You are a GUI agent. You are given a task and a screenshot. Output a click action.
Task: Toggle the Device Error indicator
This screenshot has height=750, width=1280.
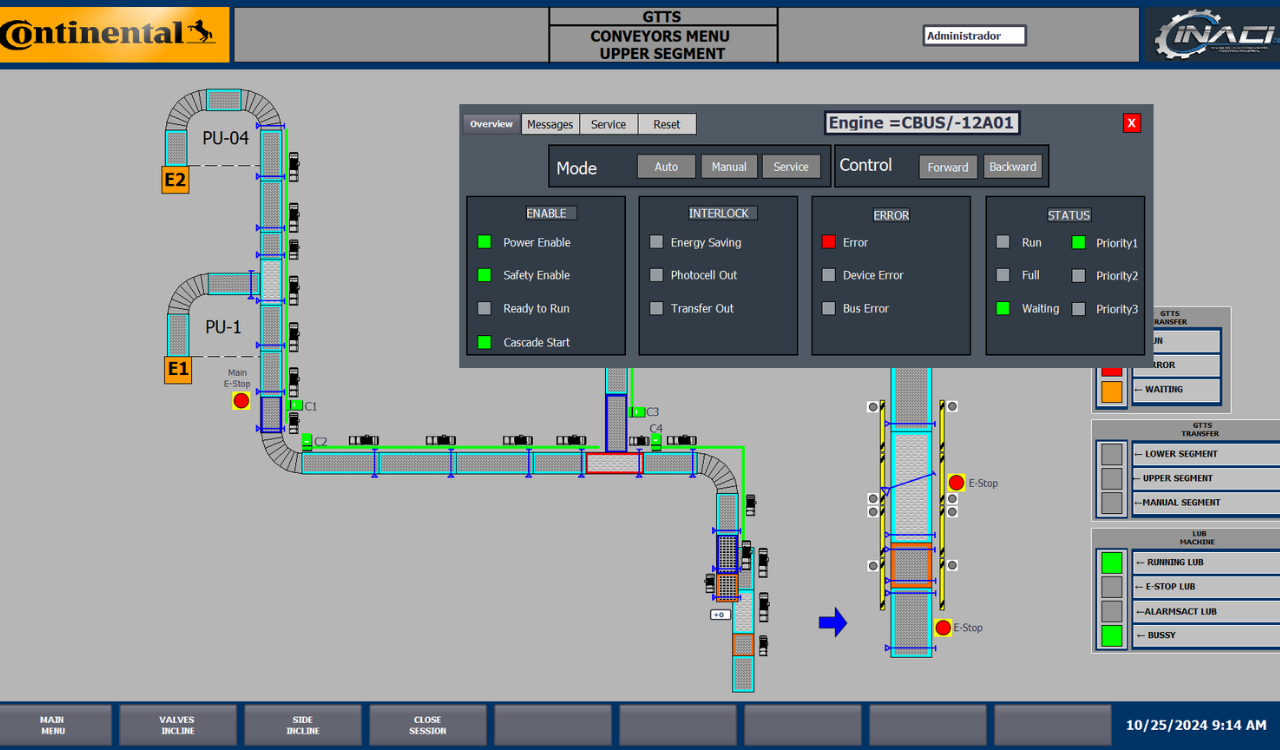coord(828,275)
